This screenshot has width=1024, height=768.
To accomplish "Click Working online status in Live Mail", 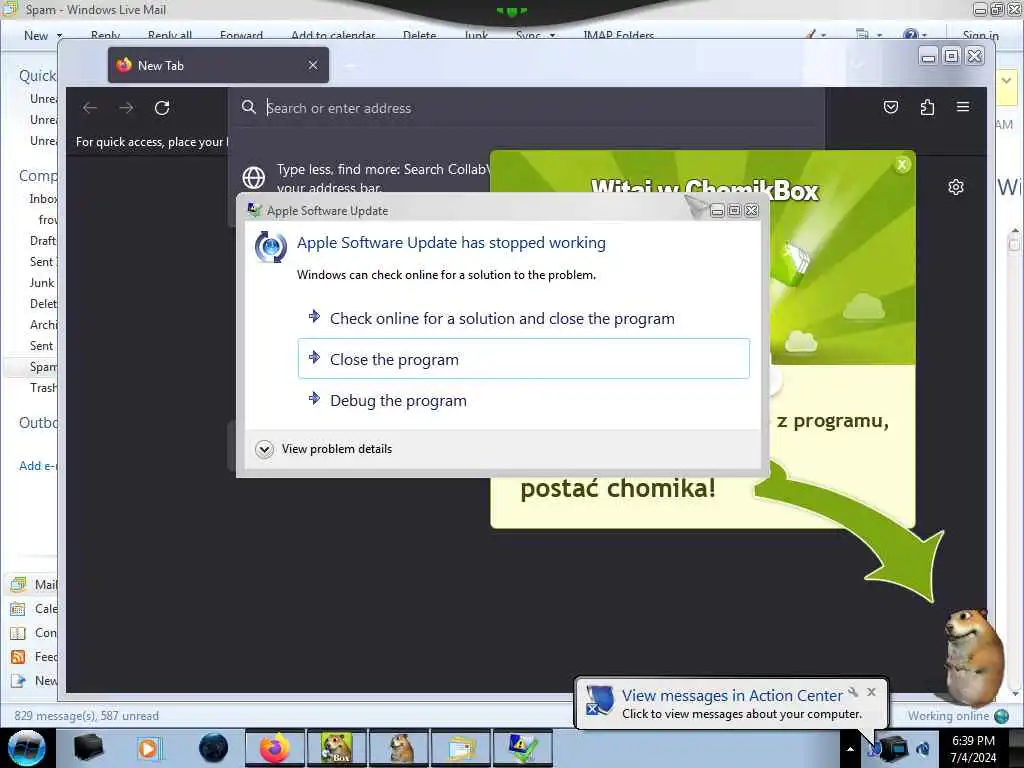I will coord(957,716).
